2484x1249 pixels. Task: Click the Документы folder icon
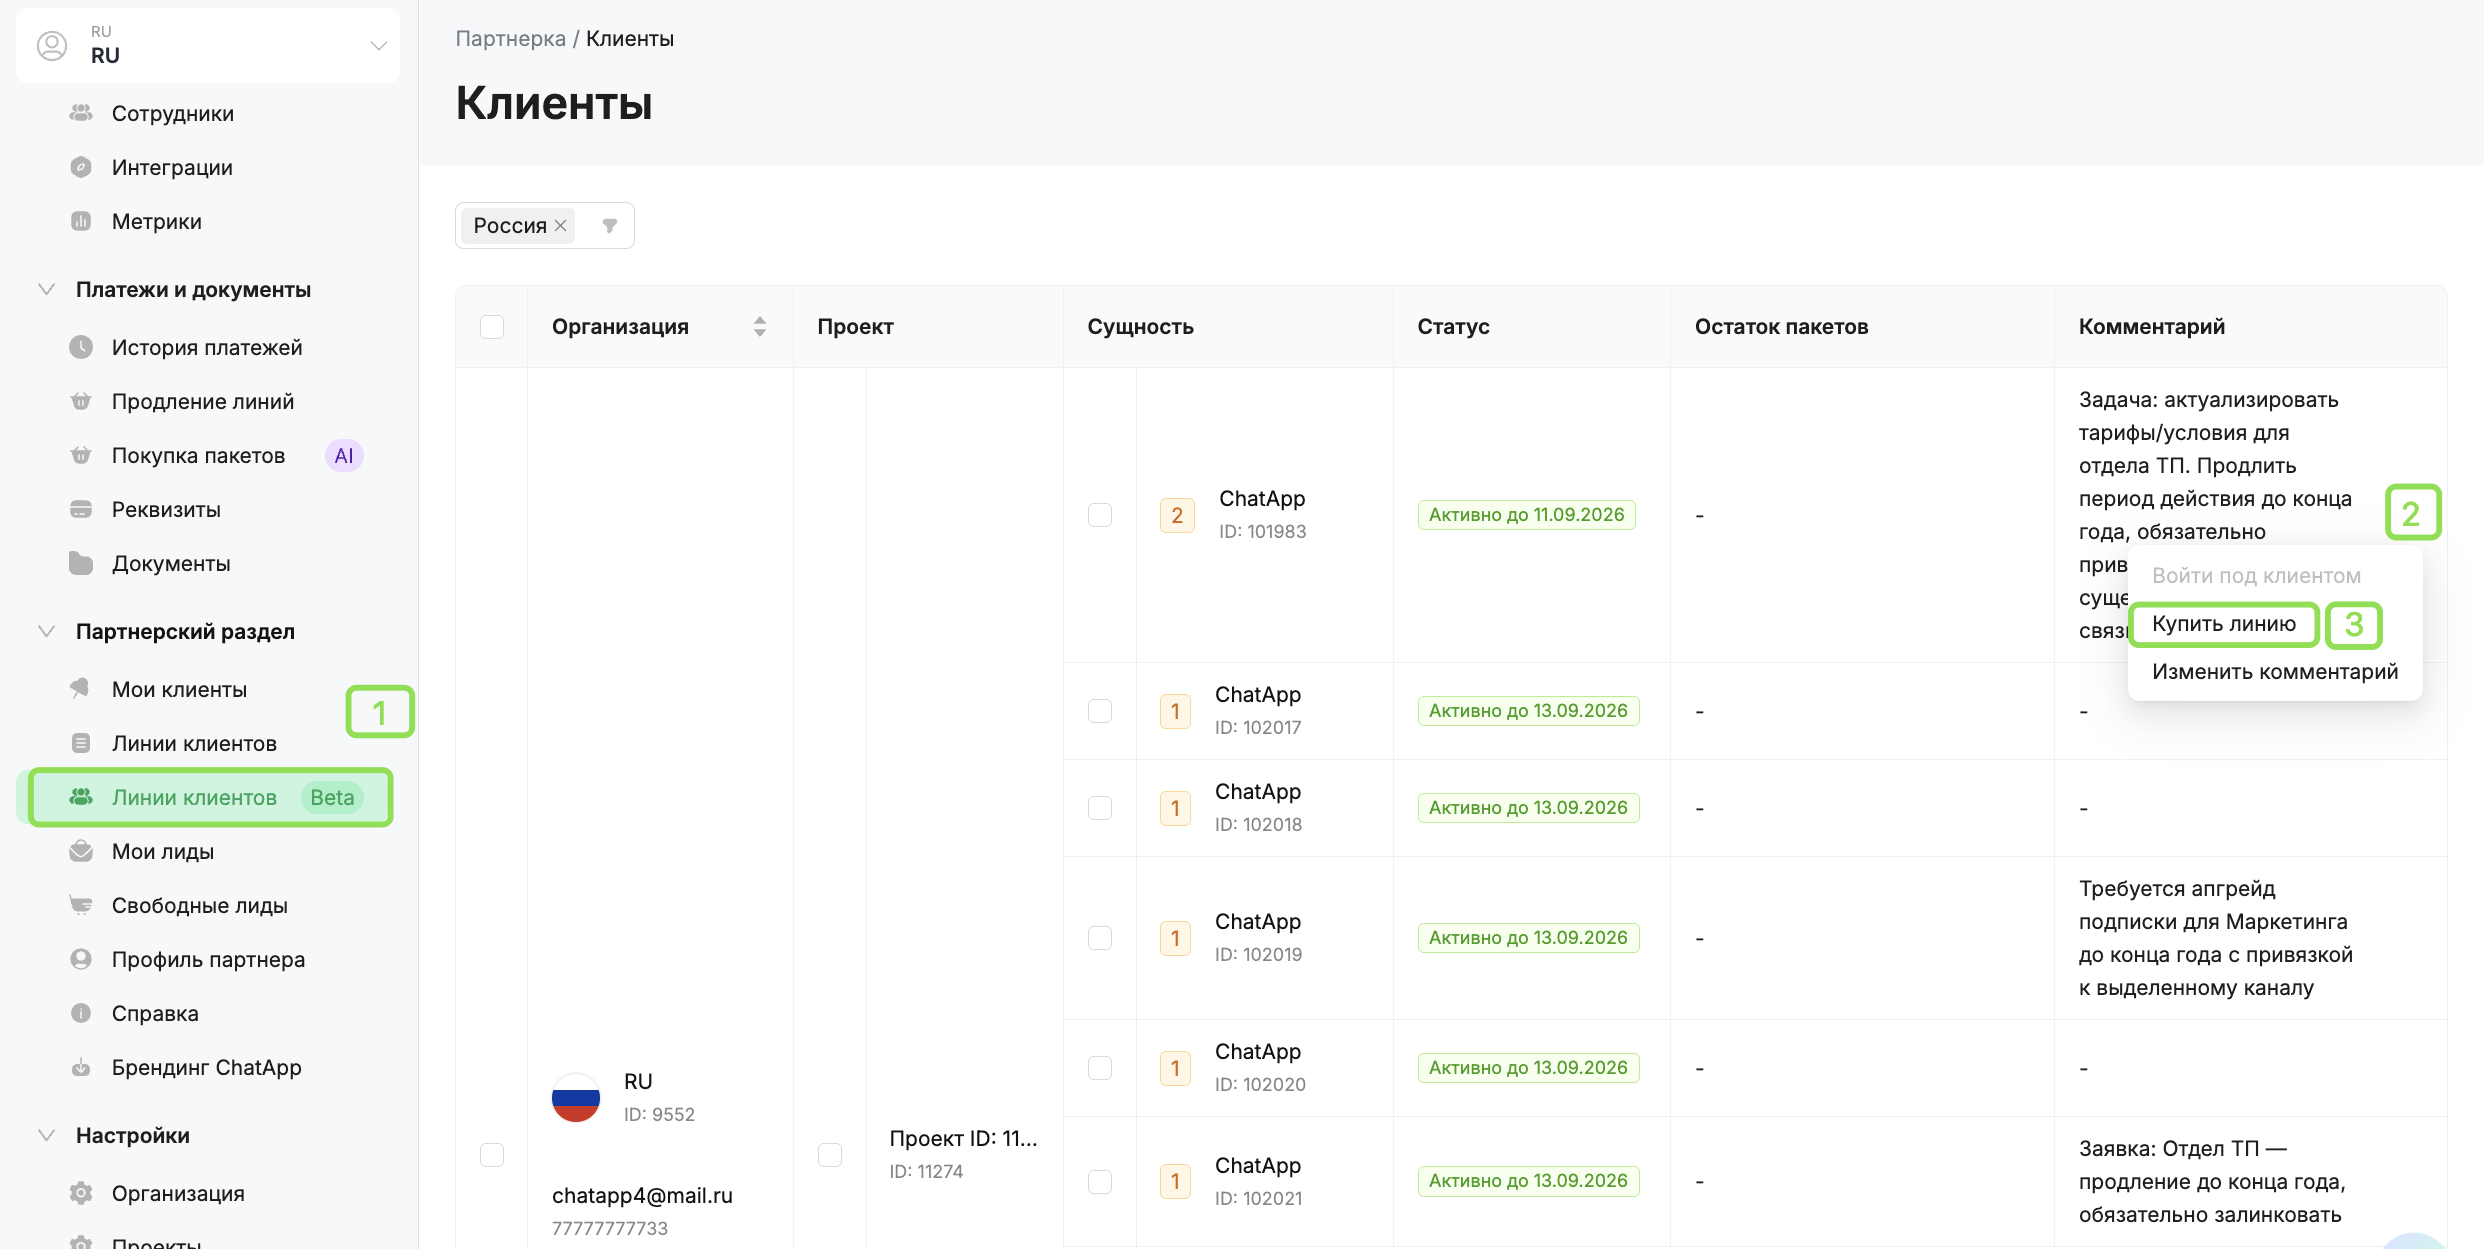tap(81, 563)
